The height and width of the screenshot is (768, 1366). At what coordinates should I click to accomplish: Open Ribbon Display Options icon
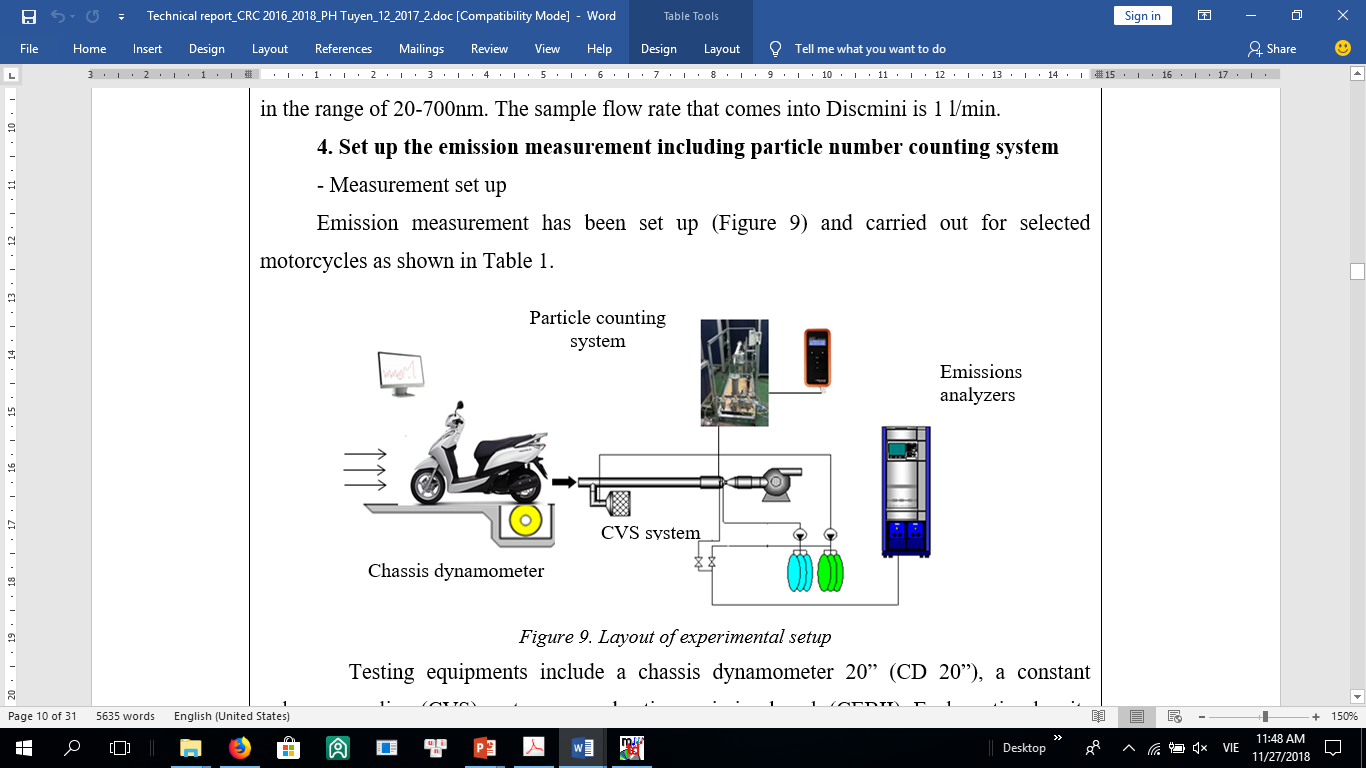(1205, 16)
